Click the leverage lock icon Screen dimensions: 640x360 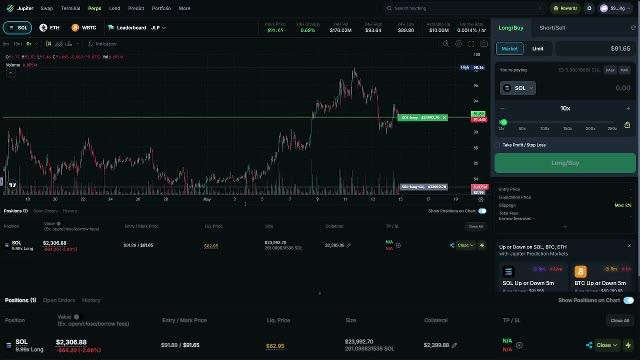pos(627,125)
